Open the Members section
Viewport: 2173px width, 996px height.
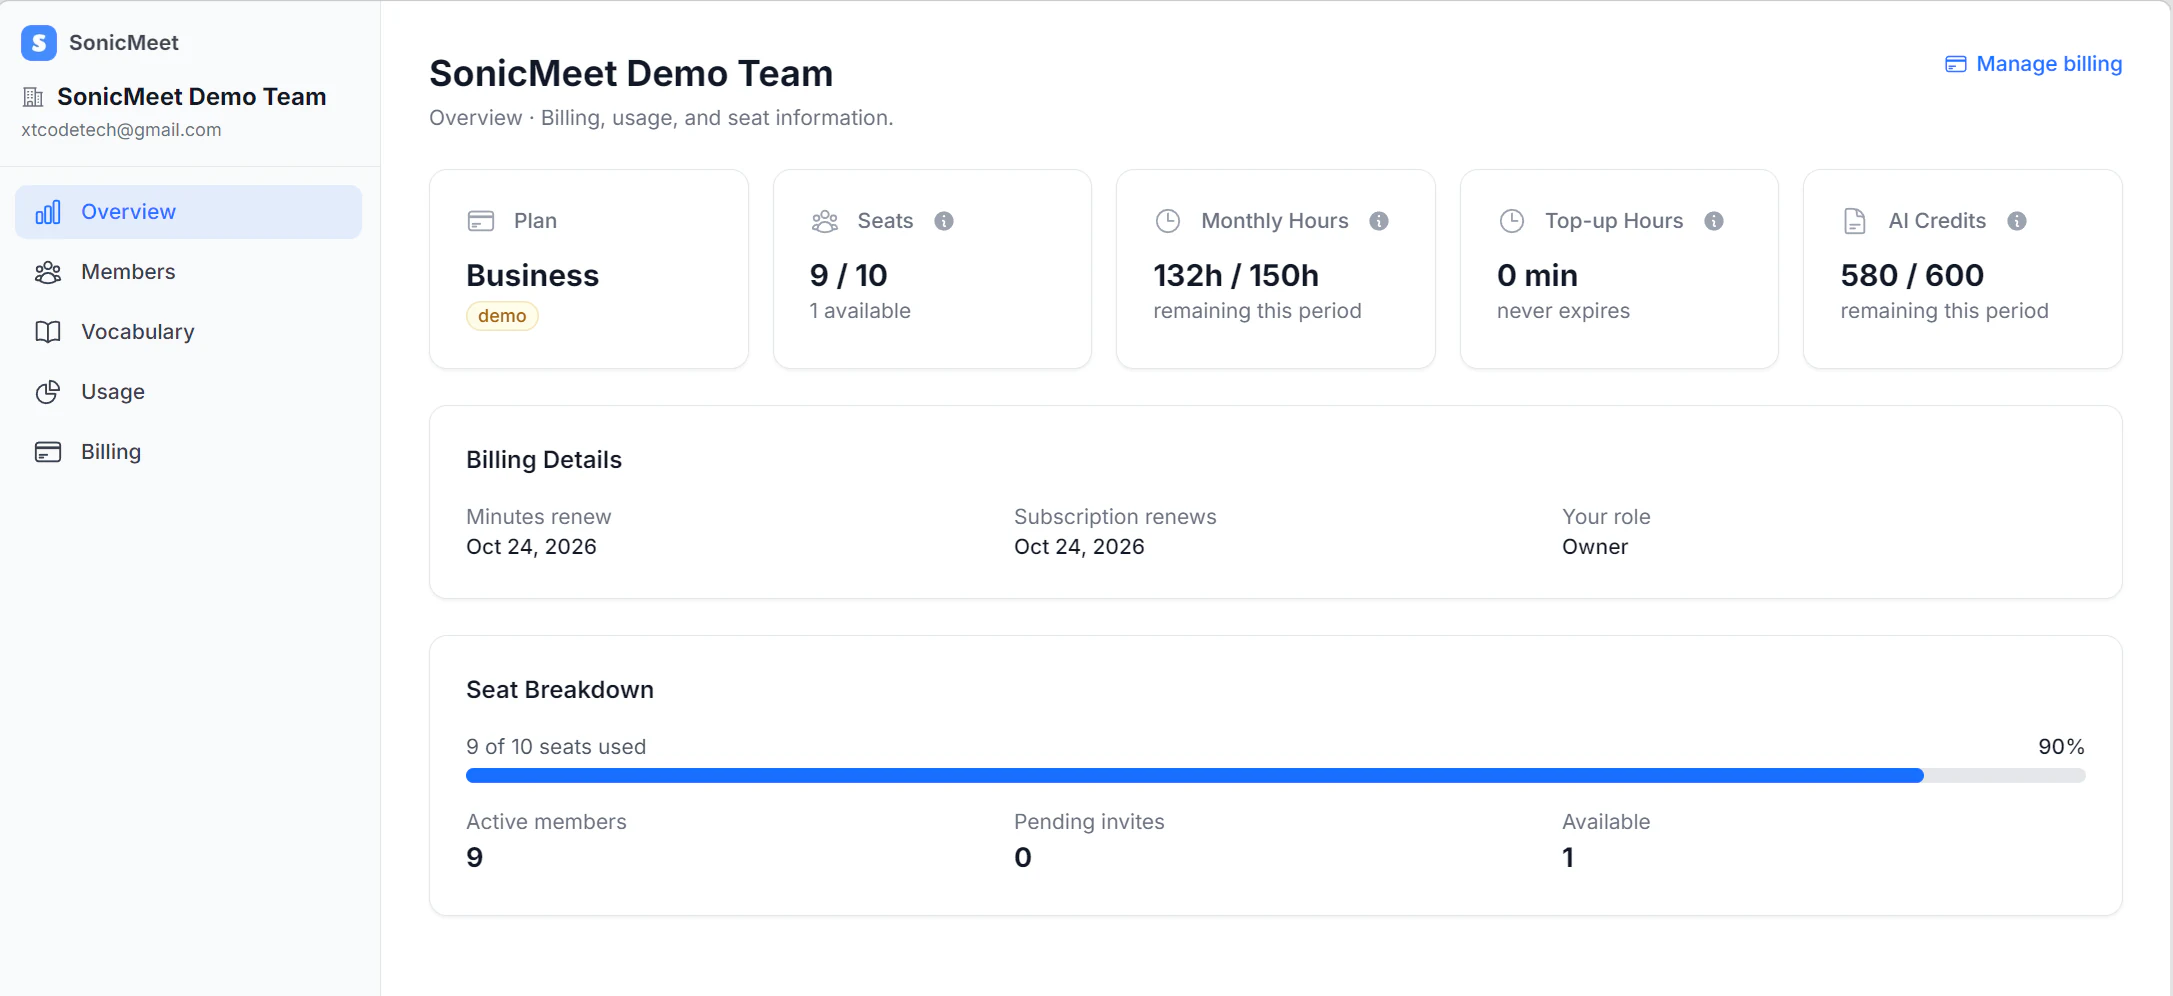pyautogui.click(x=188, y=272)
